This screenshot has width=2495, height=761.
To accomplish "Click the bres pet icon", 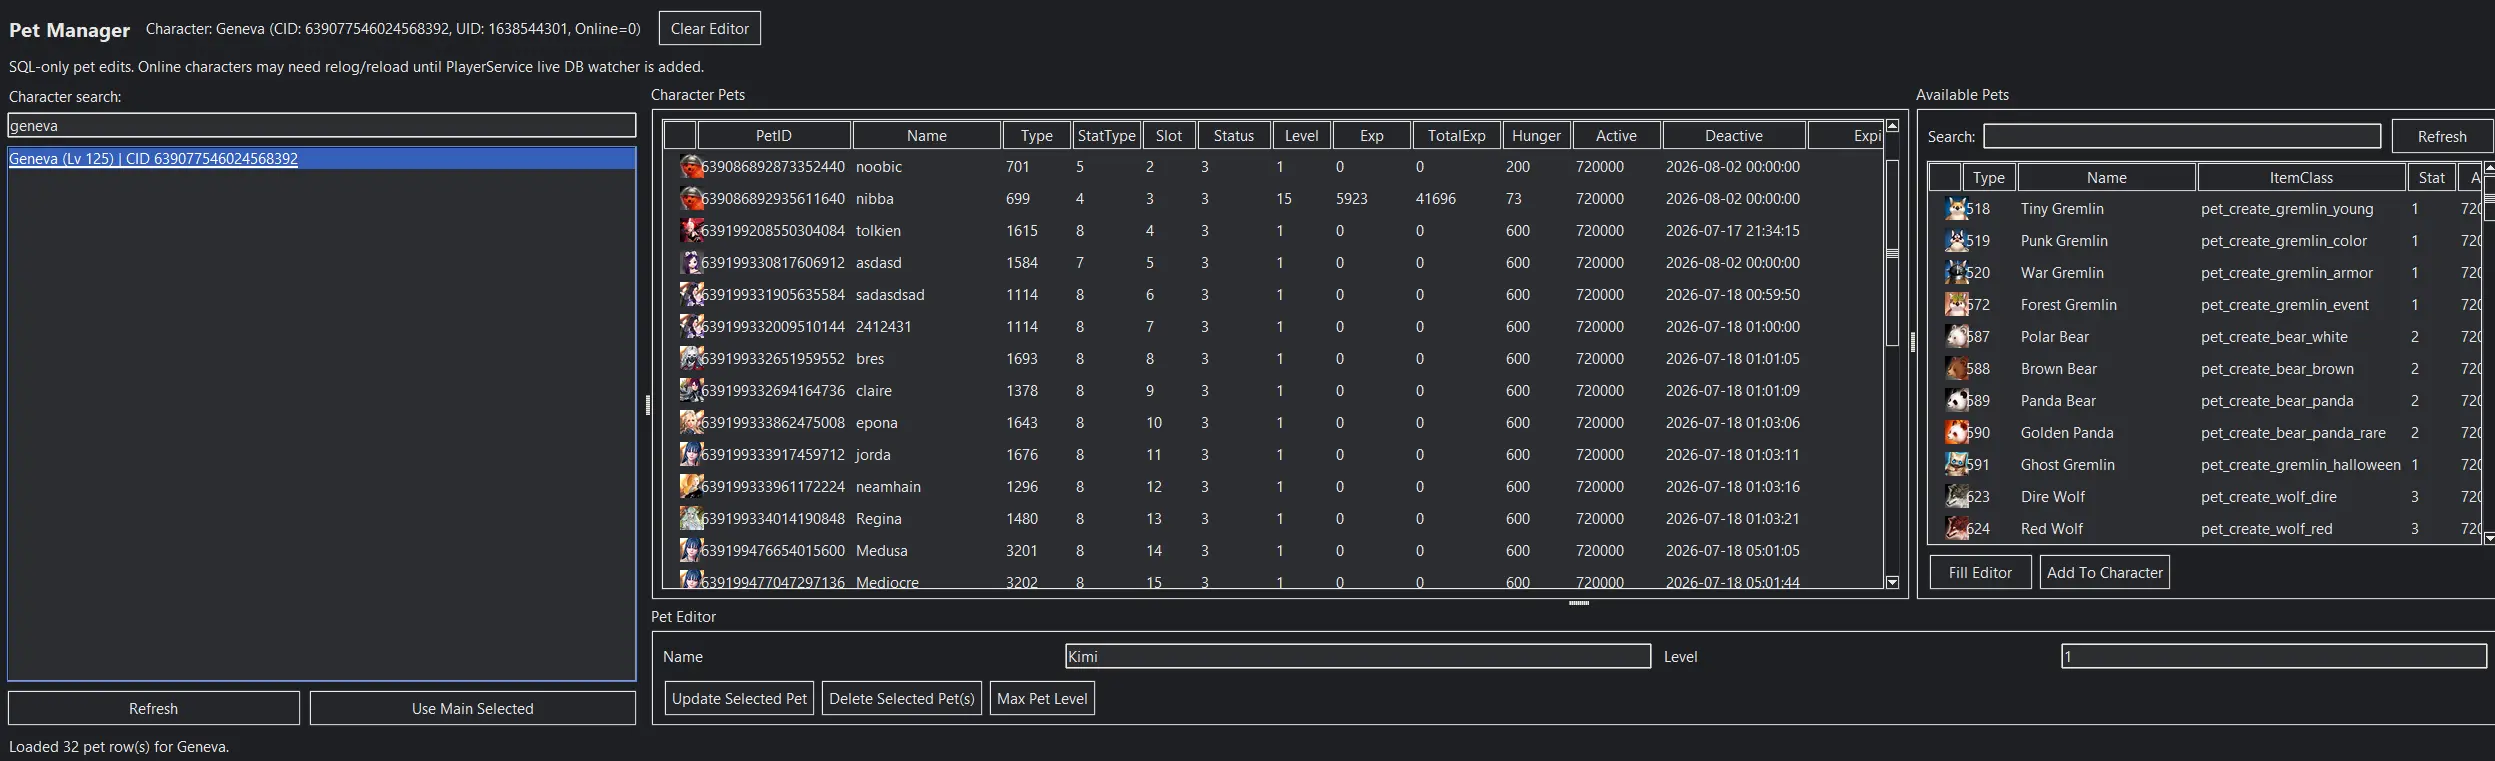I will pos(690,359).
